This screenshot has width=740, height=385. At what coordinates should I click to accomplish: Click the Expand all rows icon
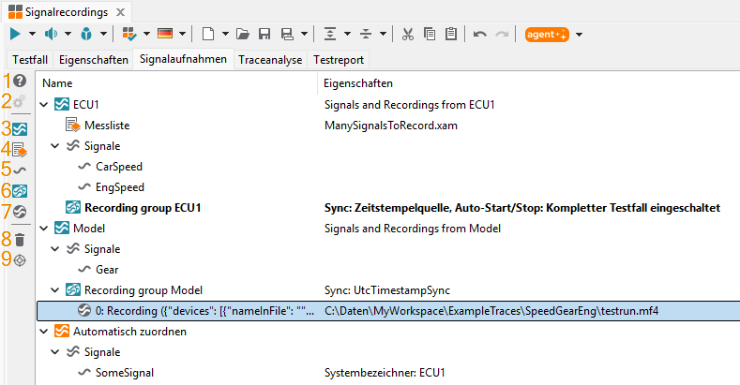tap(330, 34)
